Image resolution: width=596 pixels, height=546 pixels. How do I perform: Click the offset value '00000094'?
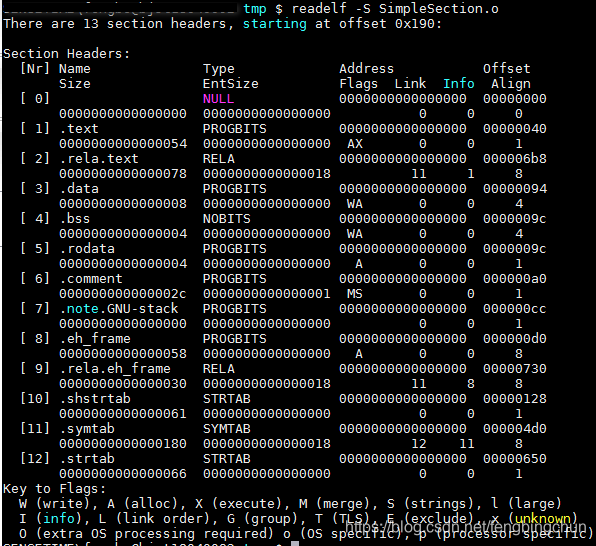515,189
